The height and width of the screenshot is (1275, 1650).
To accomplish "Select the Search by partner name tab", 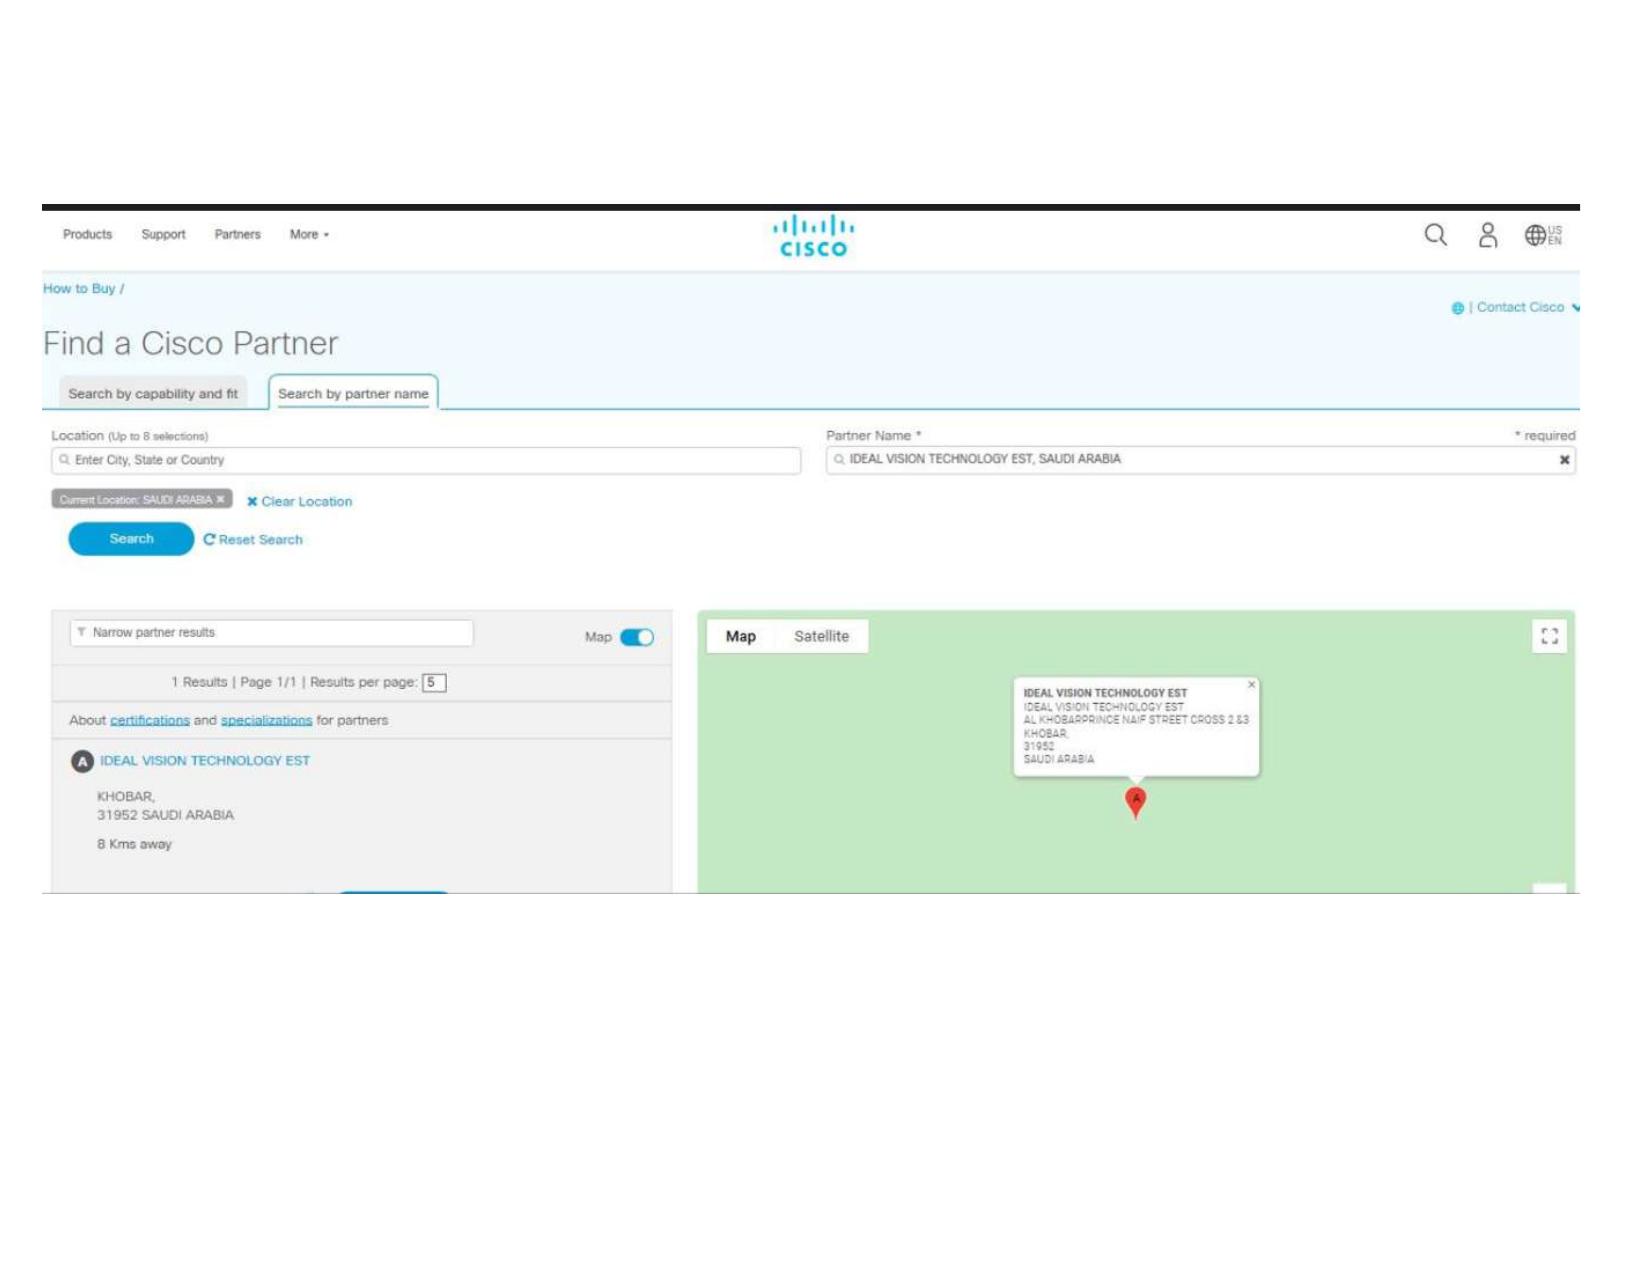I will tap(353, 394).
